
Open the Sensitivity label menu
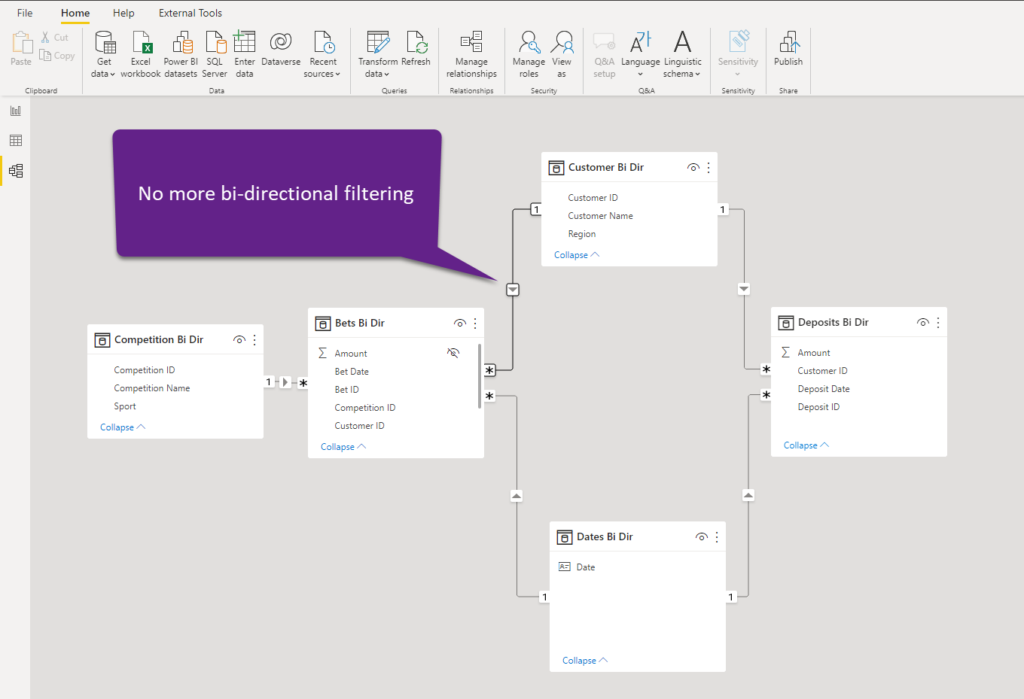click(738, 55)
